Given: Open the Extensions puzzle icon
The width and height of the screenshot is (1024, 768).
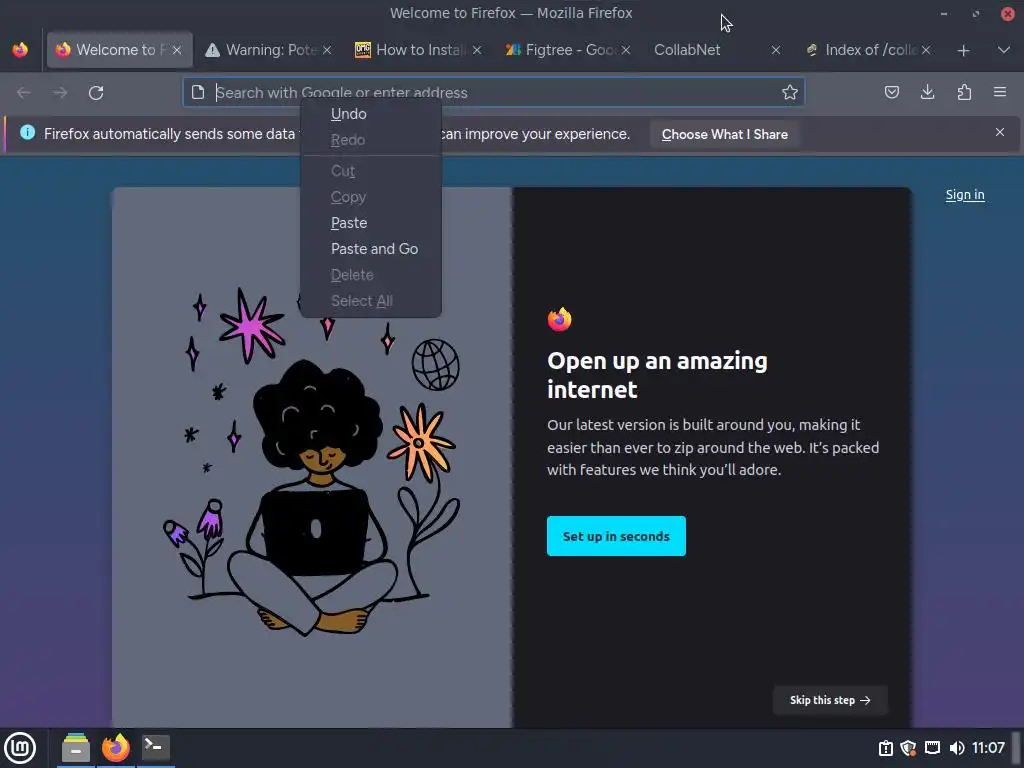Looking at the screenshot, I should click(964, 92).
